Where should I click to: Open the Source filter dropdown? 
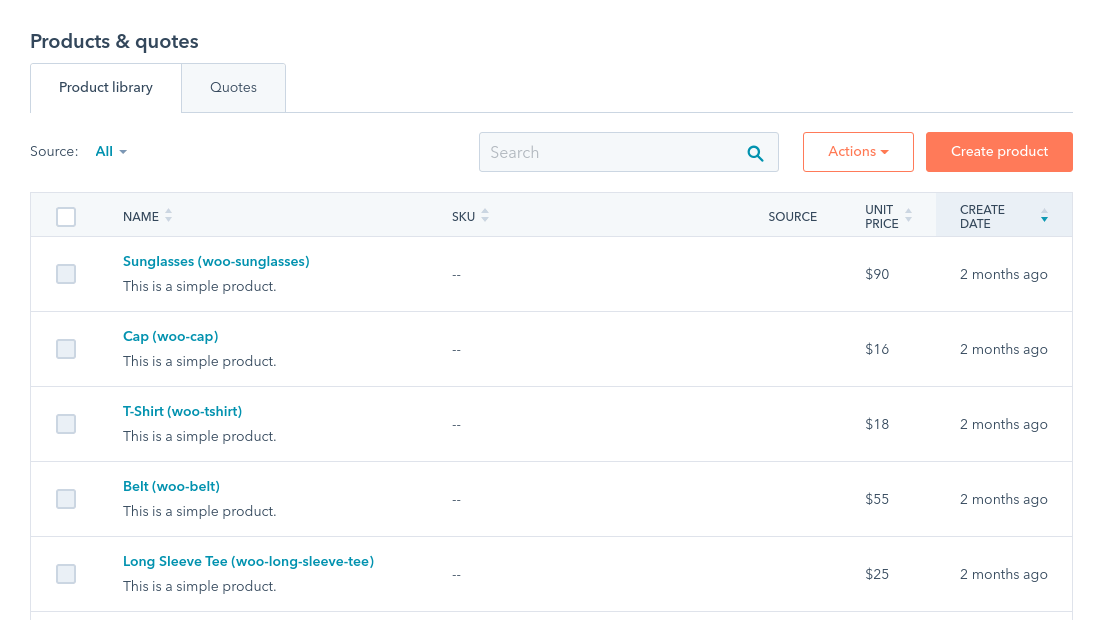[109, 151]
